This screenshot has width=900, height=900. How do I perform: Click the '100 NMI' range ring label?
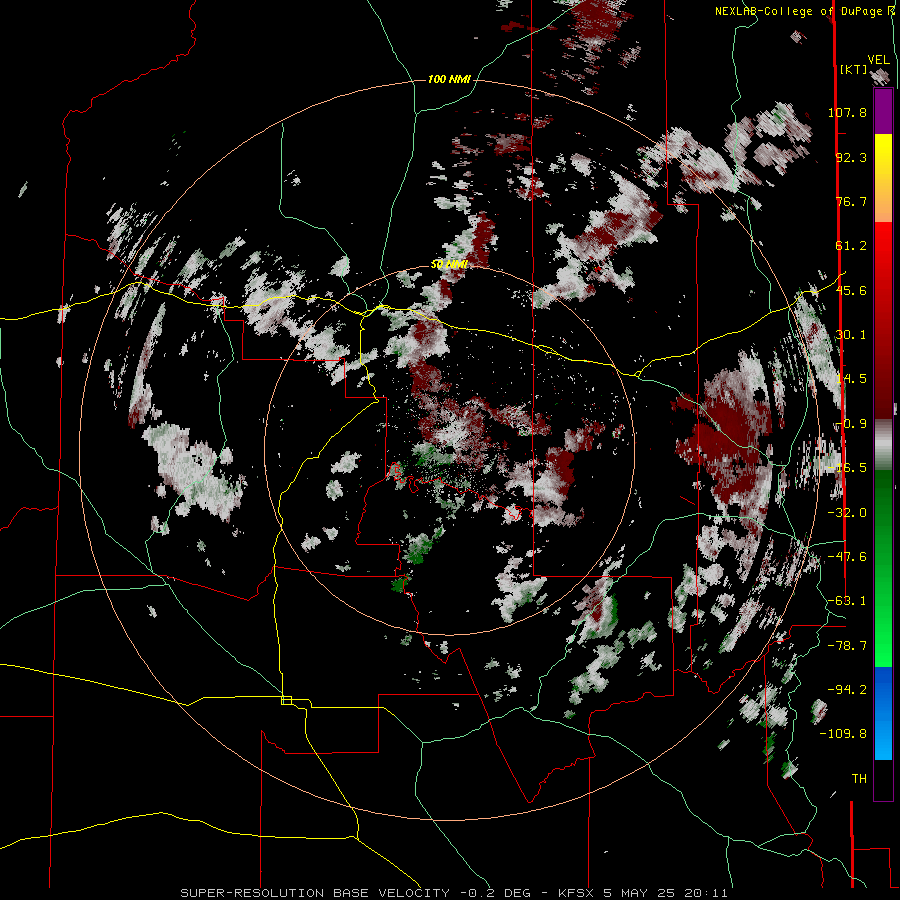tap(449, 79)
